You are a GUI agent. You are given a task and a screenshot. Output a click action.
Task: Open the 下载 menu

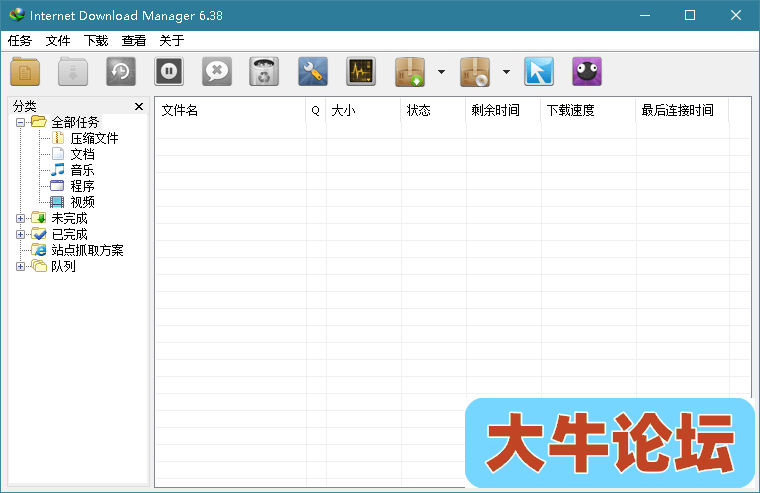(x=95, y=41)
